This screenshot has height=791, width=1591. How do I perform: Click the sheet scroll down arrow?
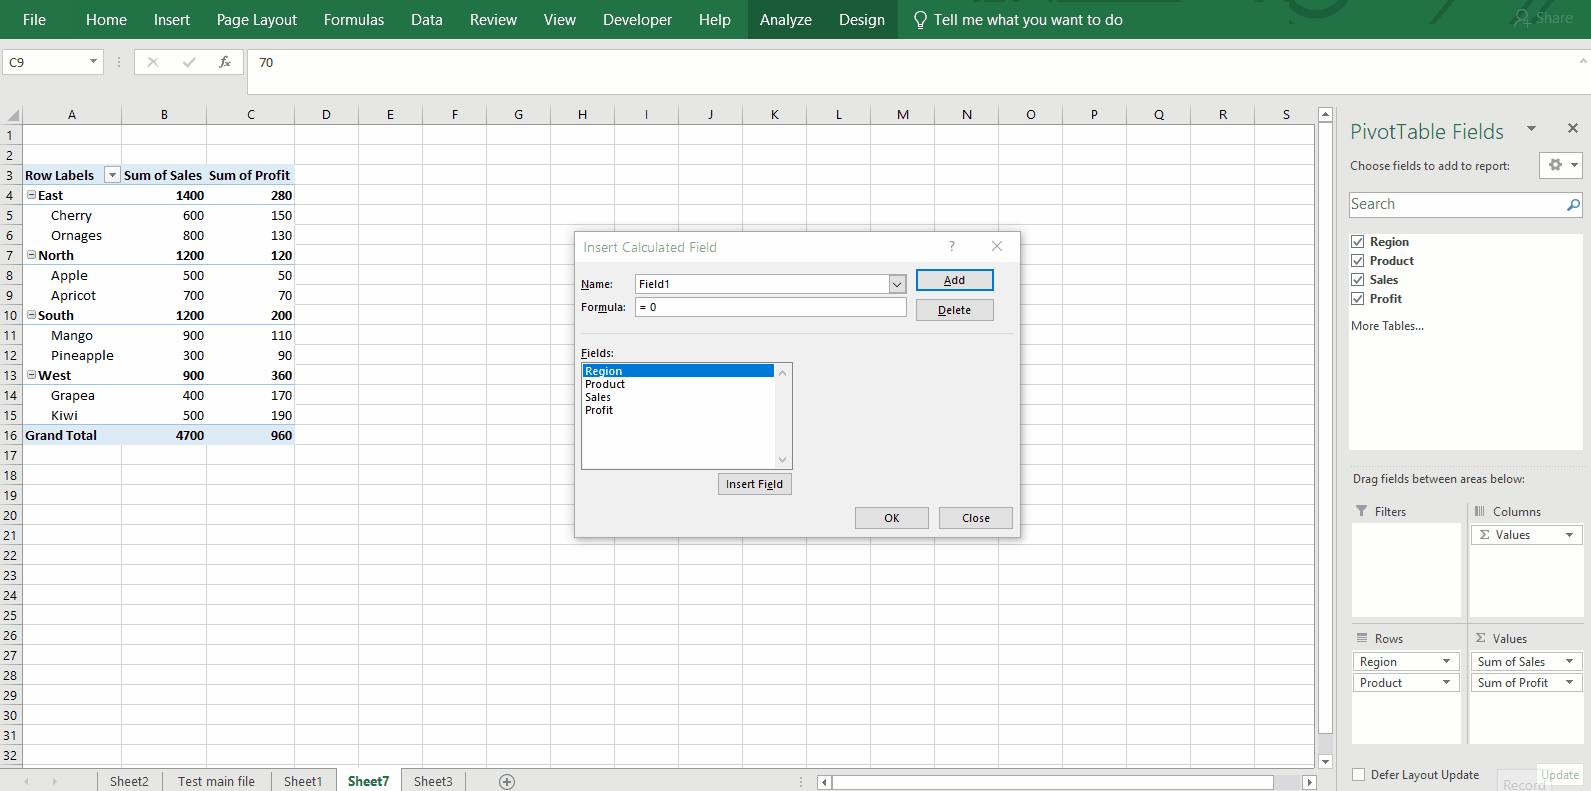coord(1325,761)
